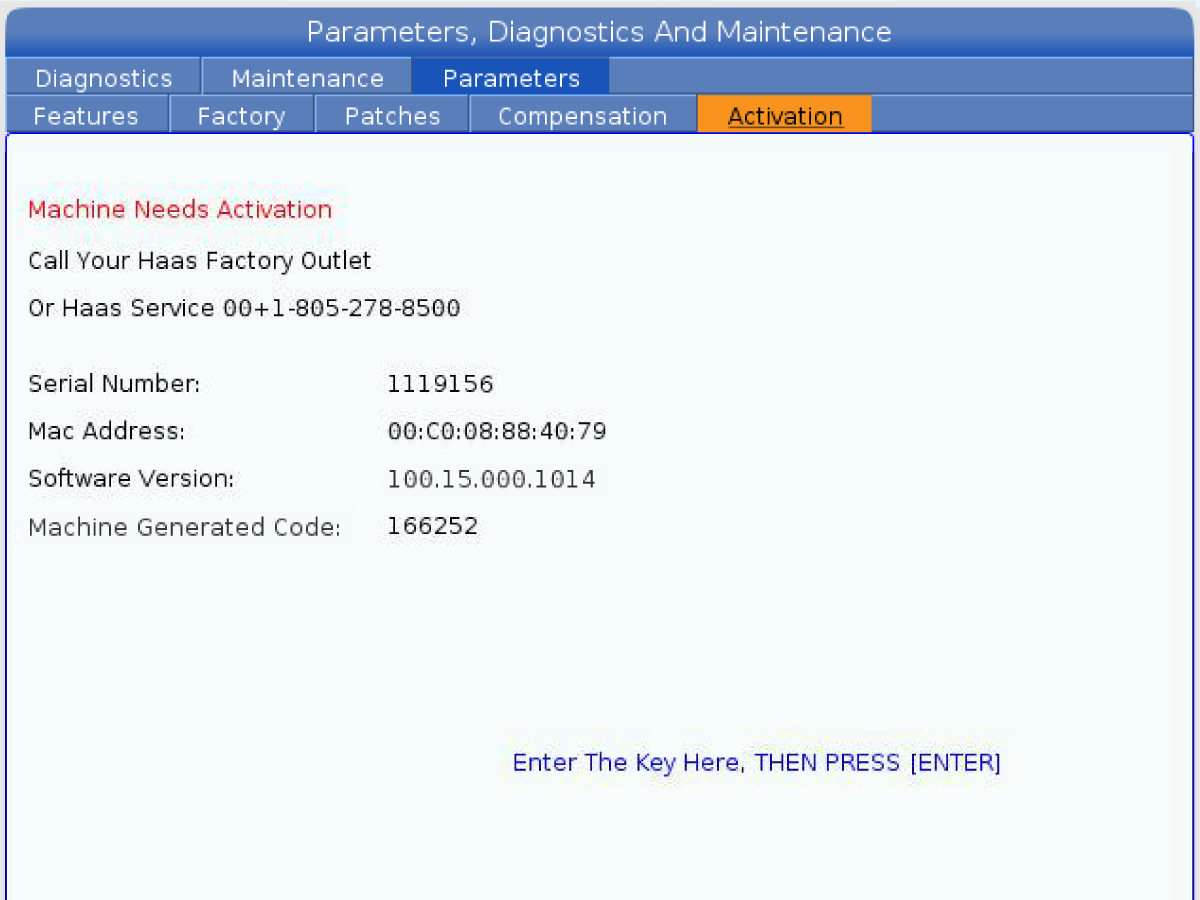The width and height of the screenshot is (1200, 900).
Task: Click the 'Mac Address:' label
Action: coord(107,432)
